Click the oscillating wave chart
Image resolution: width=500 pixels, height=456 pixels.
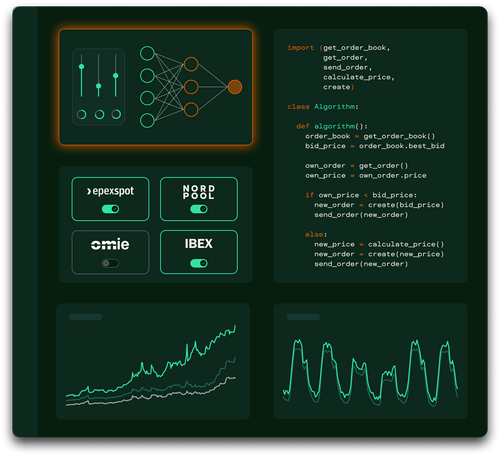[370, 373]
